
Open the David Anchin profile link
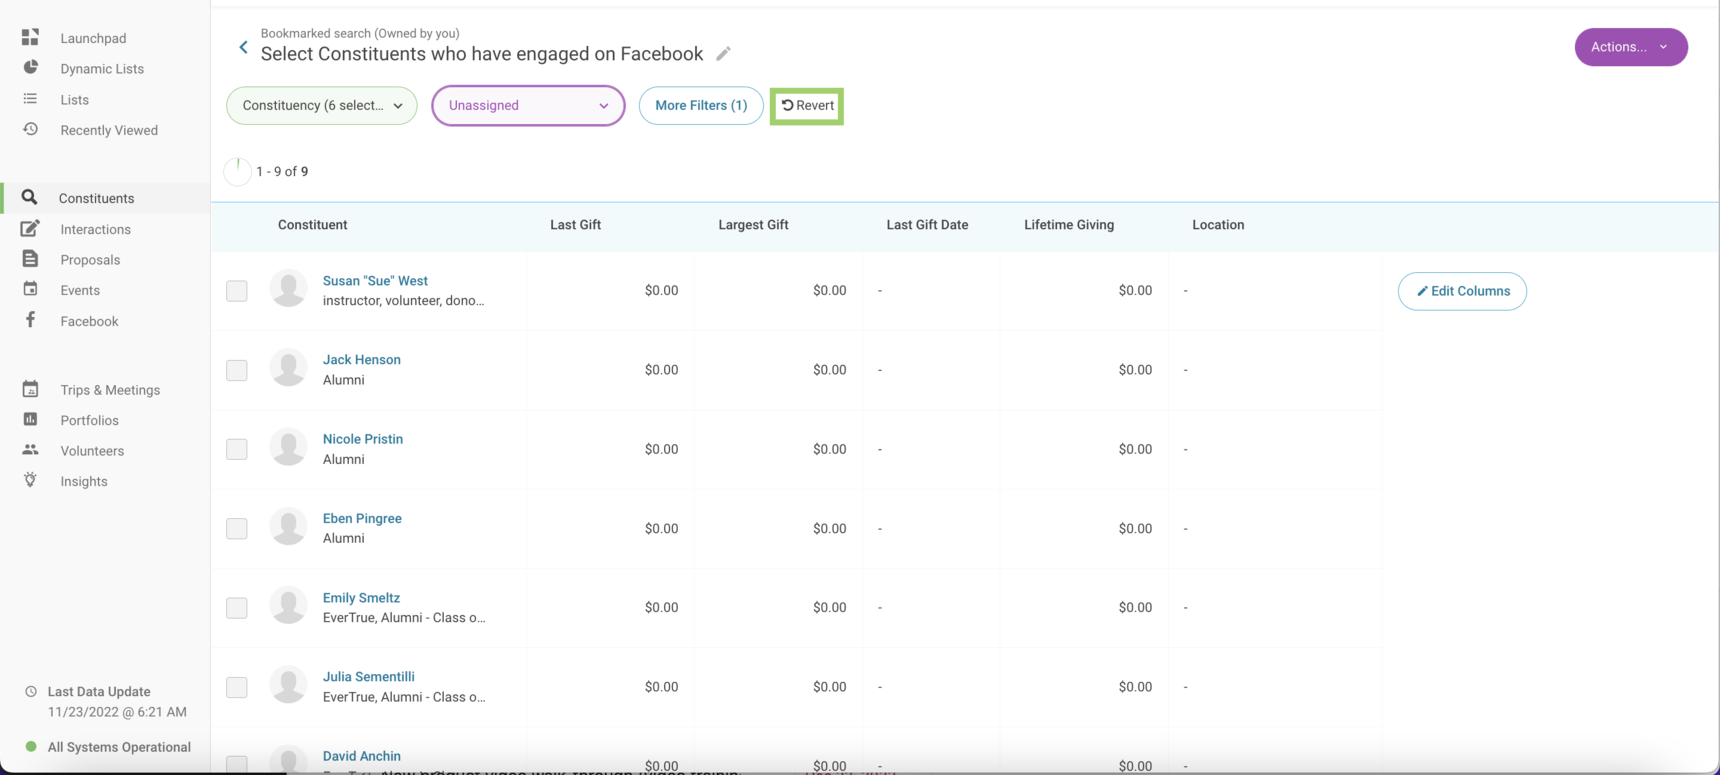click(x=361, y=756)
